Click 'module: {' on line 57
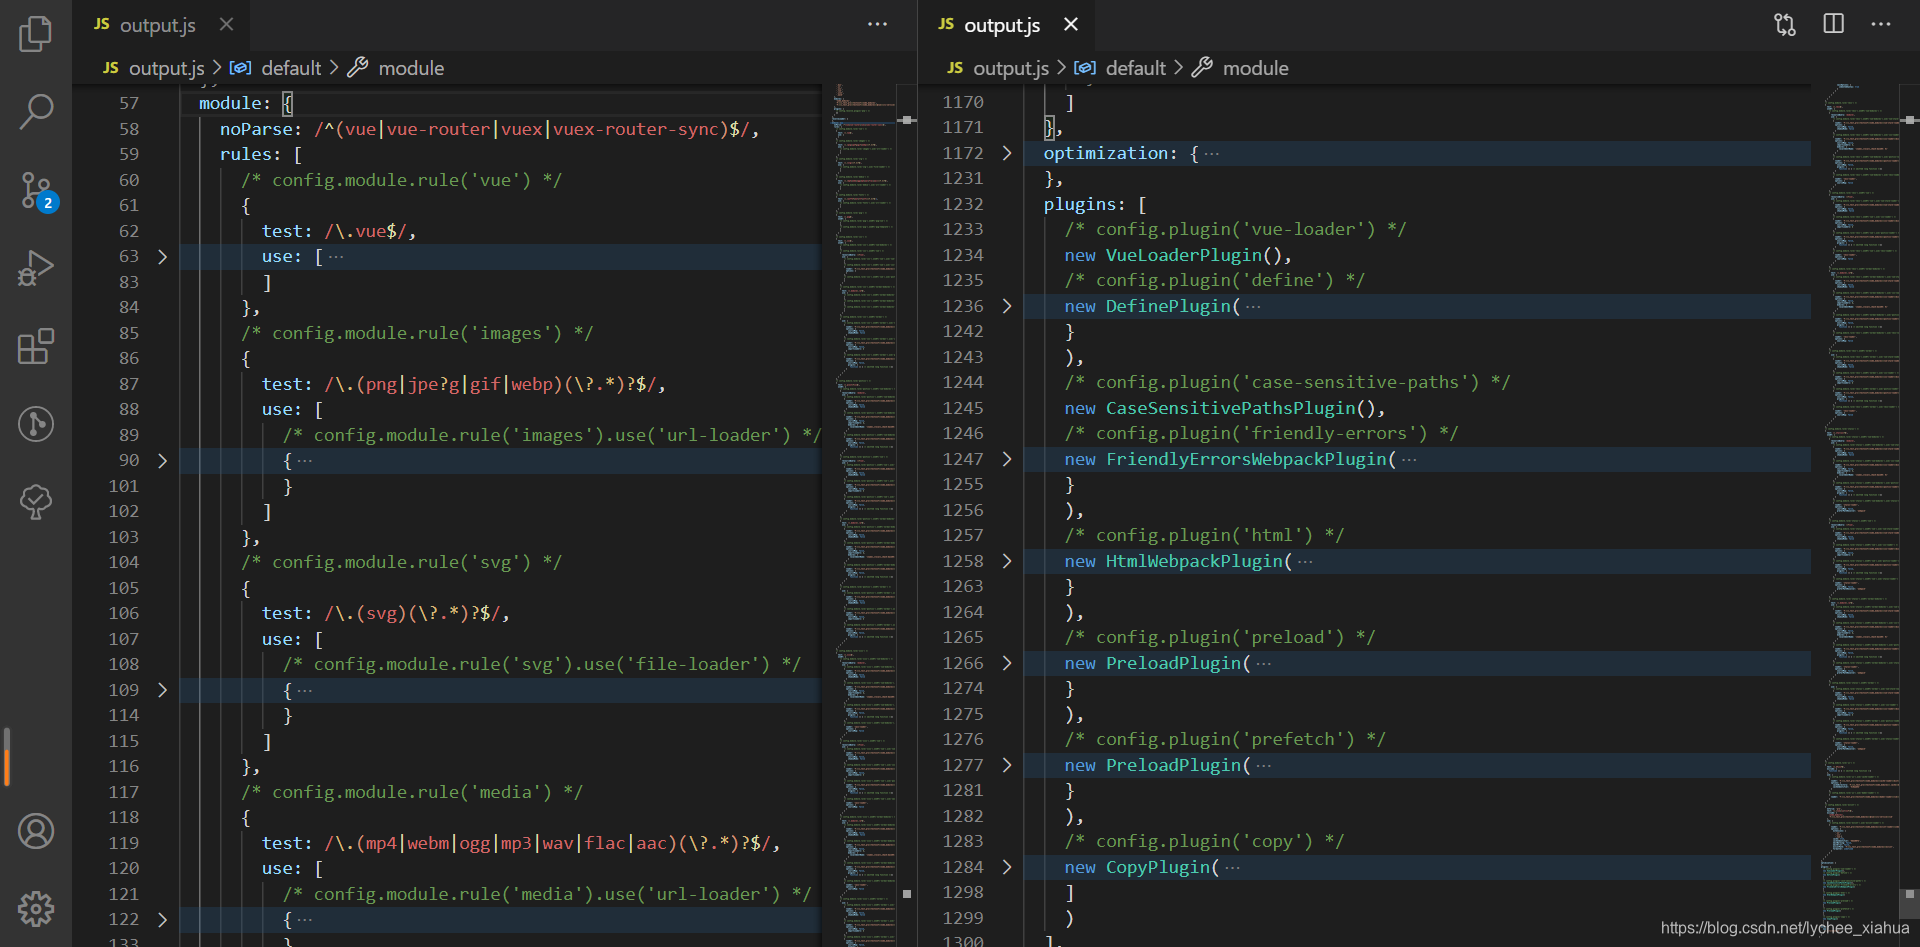The image size is (1920, 947). [x=246, y=103]
